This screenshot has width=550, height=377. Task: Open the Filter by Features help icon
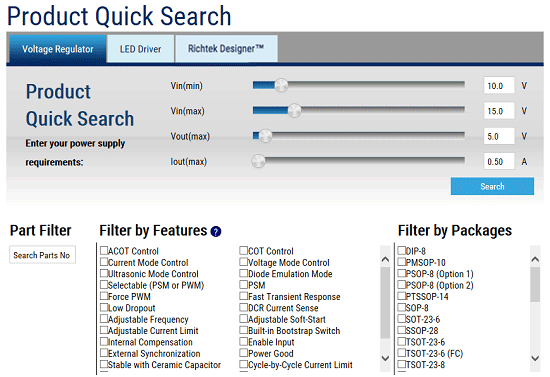(216, 231)
